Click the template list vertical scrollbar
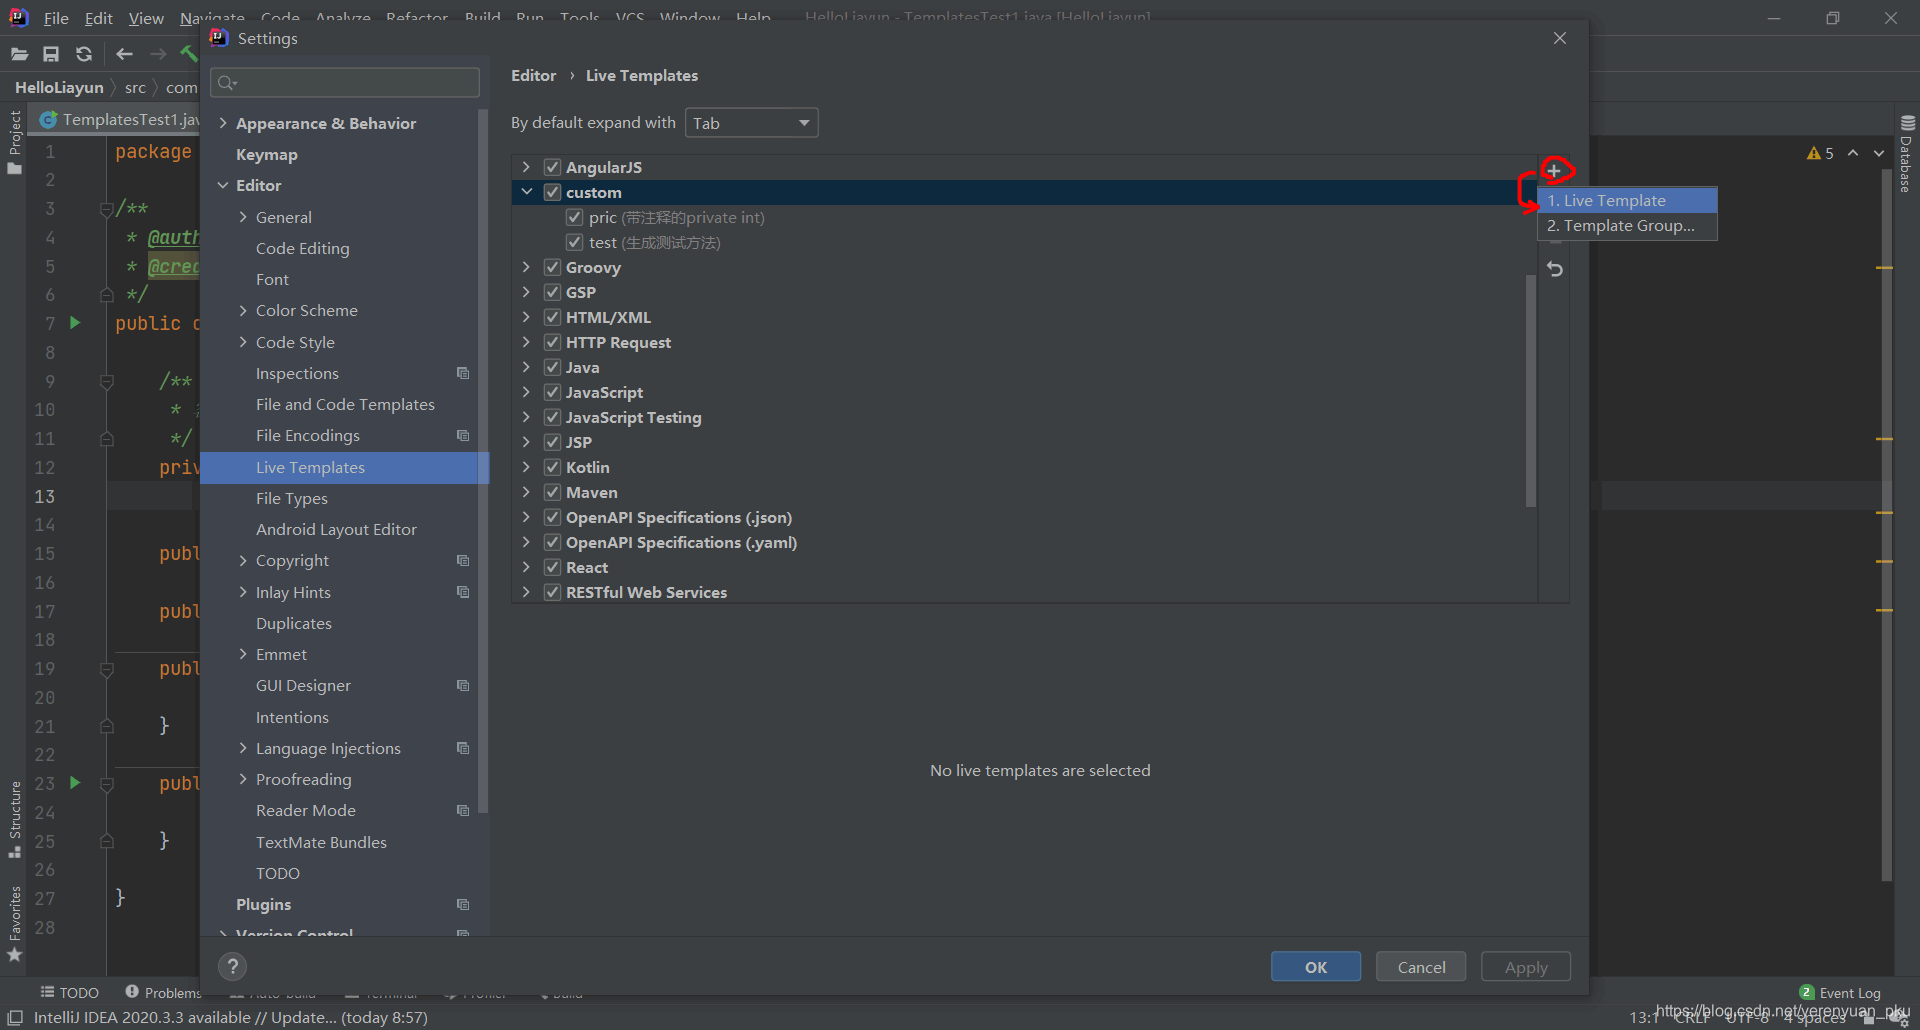This screenshot has width=1920, height=1030. 1531,390
